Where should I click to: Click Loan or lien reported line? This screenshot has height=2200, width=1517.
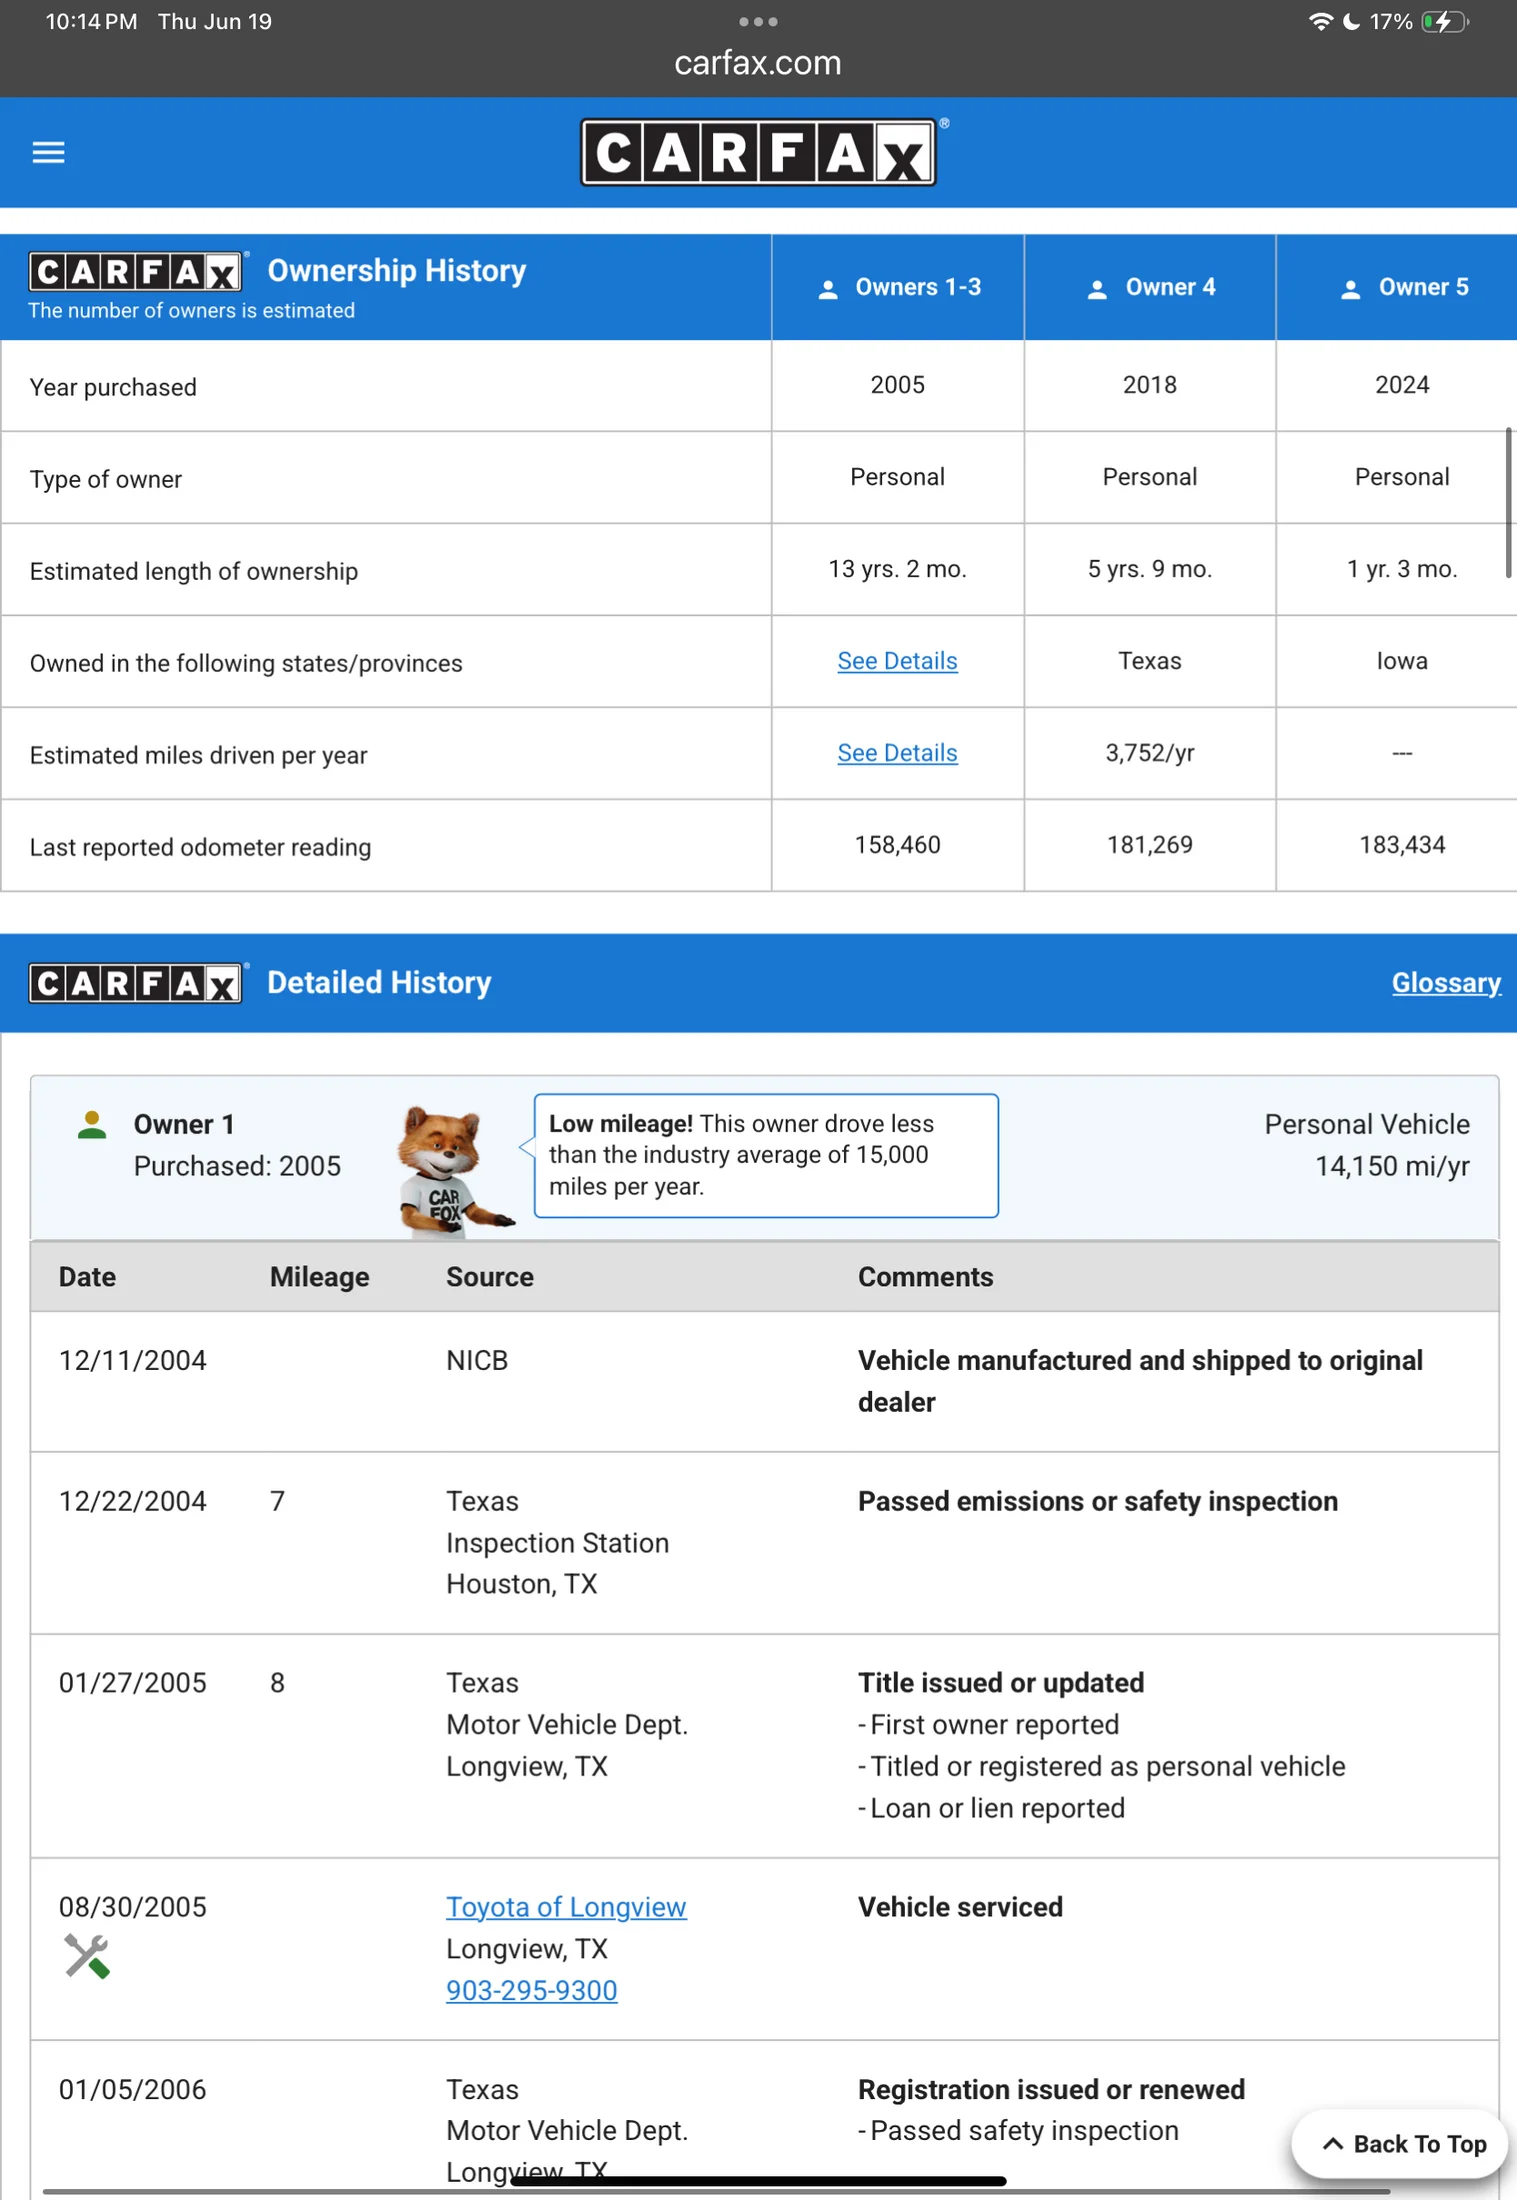991,1808
